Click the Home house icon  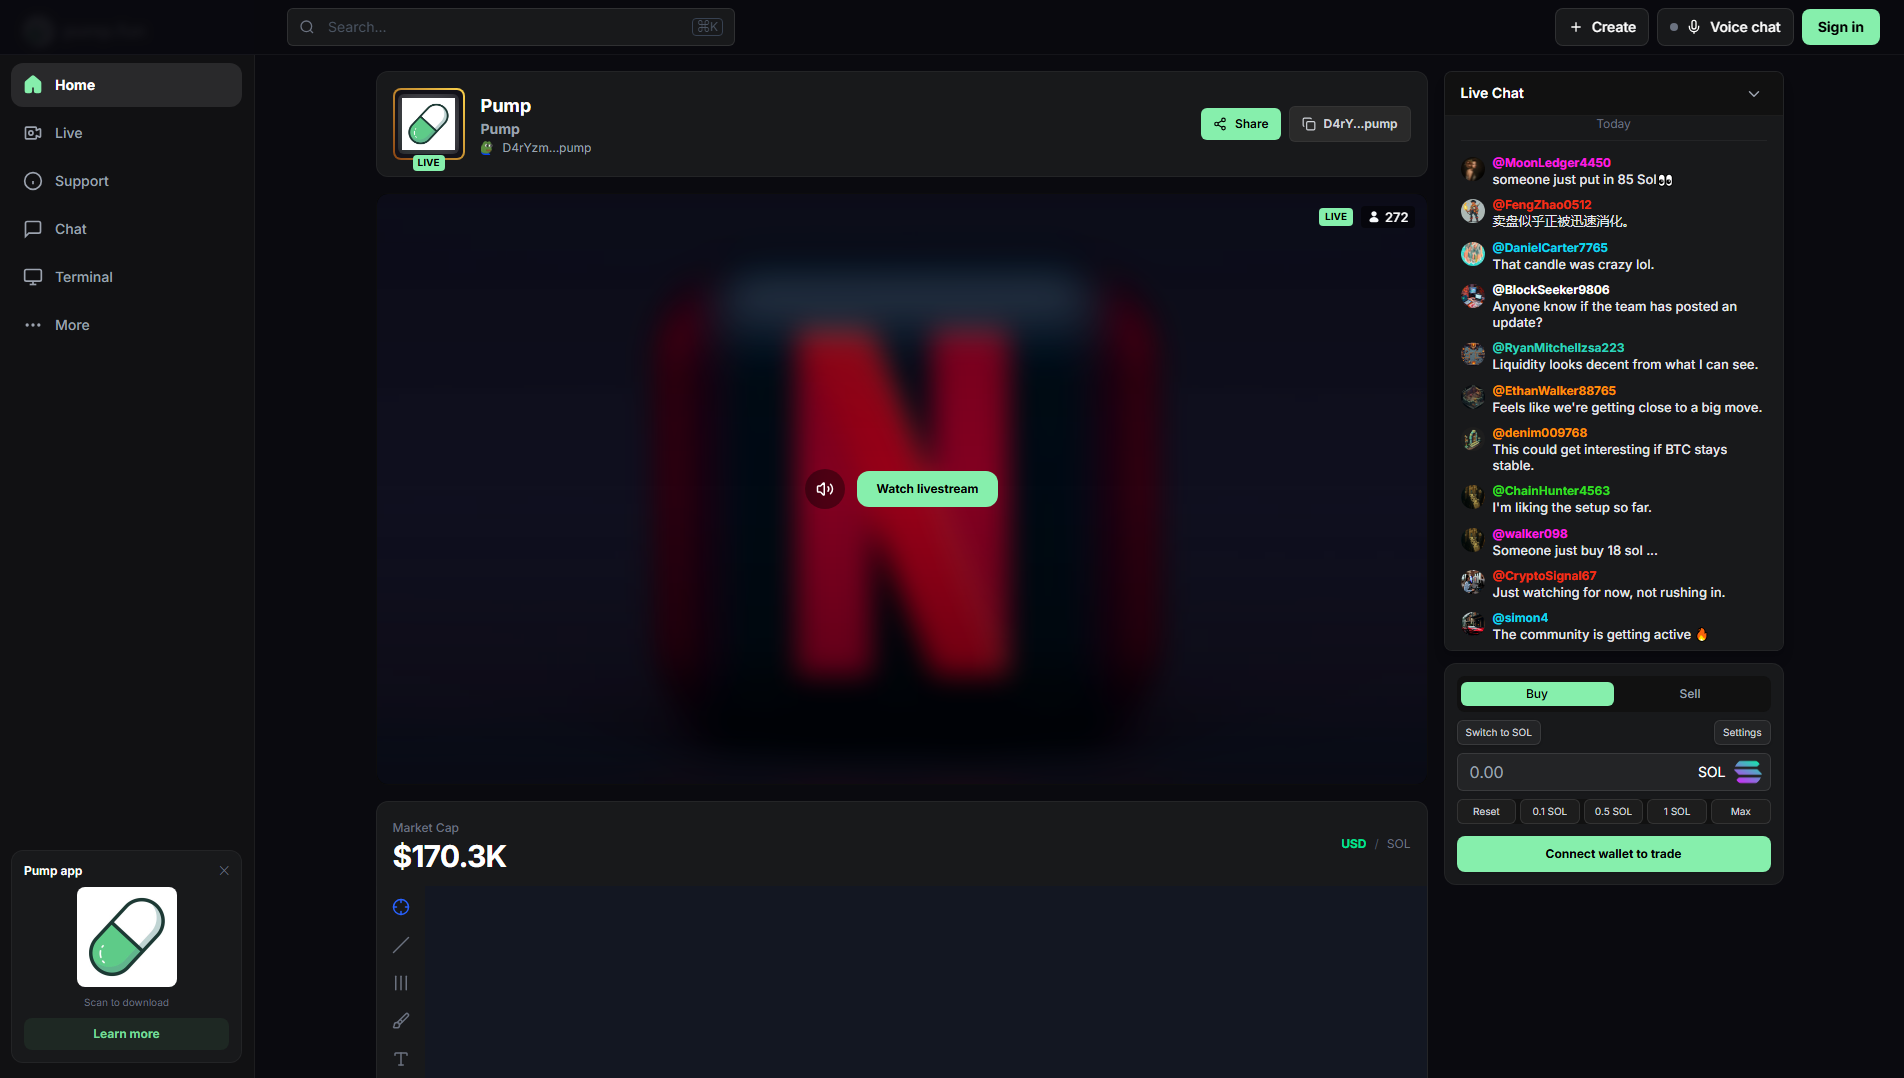pyautogui.click(x=33, y=85)
